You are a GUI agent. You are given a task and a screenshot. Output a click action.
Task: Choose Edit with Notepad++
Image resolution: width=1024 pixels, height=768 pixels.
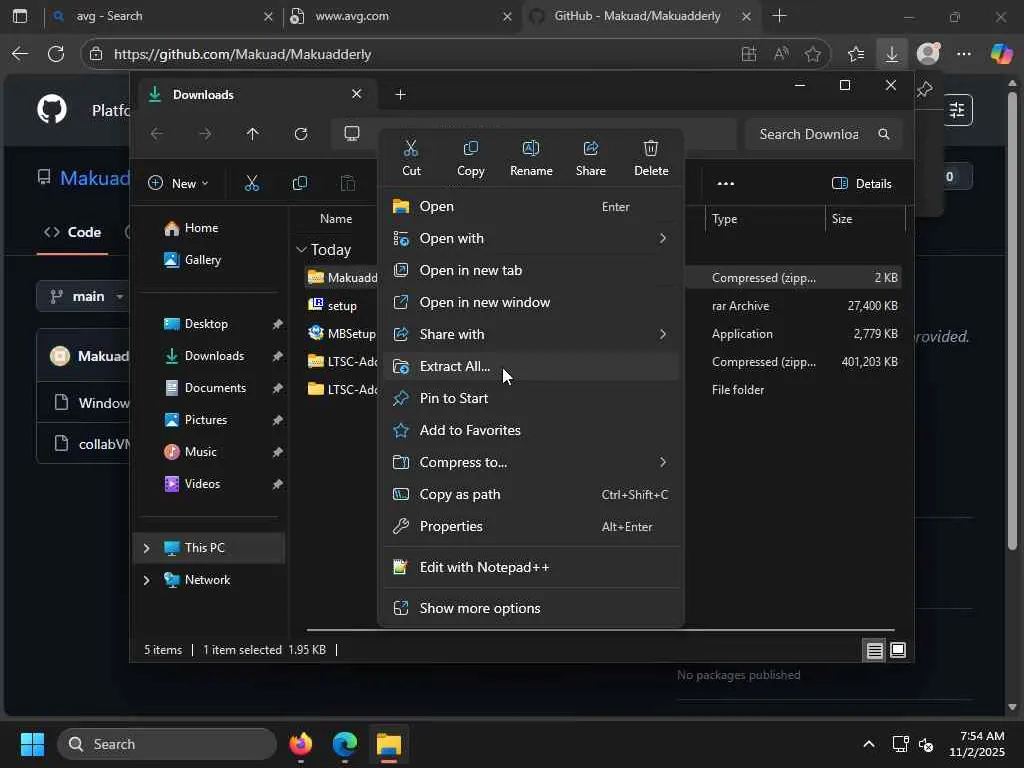[484, 567]
